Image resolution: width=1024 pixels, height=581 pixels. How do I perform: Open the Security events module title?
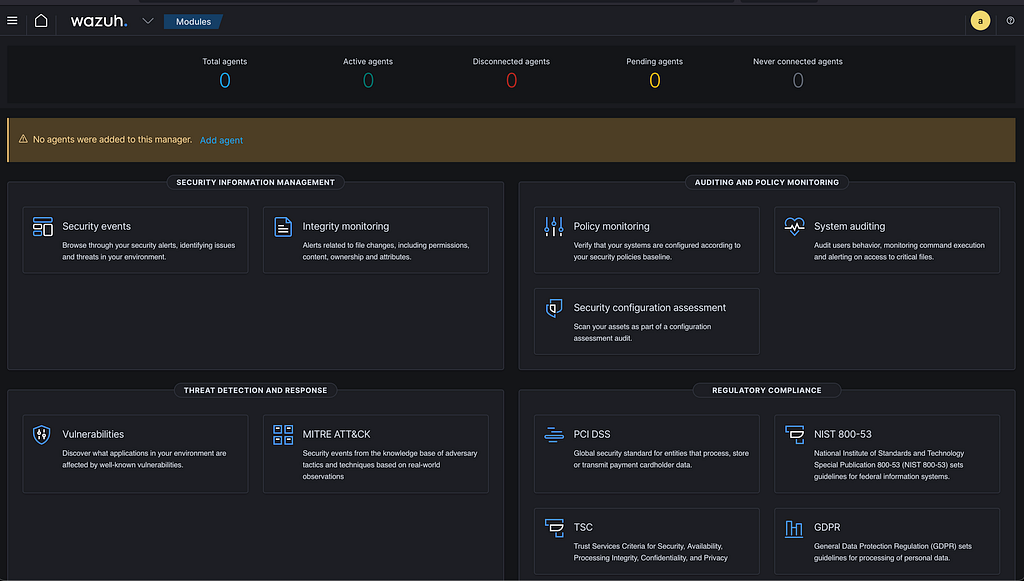[x=97, y=227]
